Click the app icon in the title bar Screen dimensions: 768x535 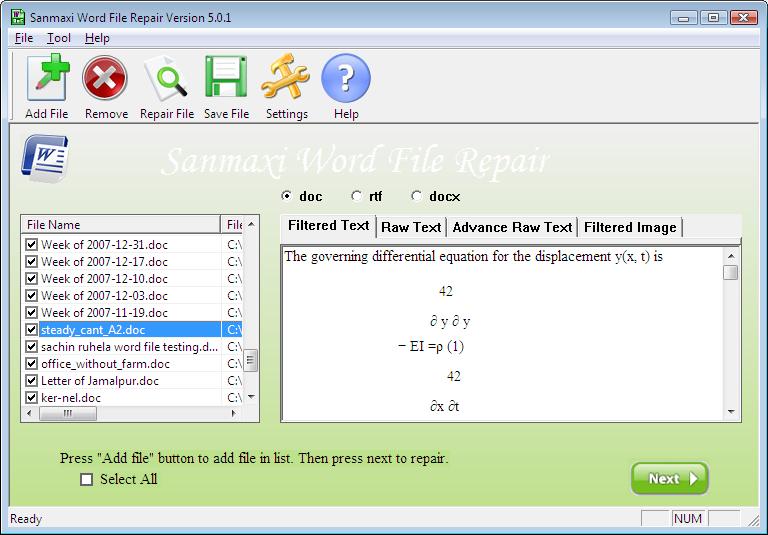[x=18, y=17]
